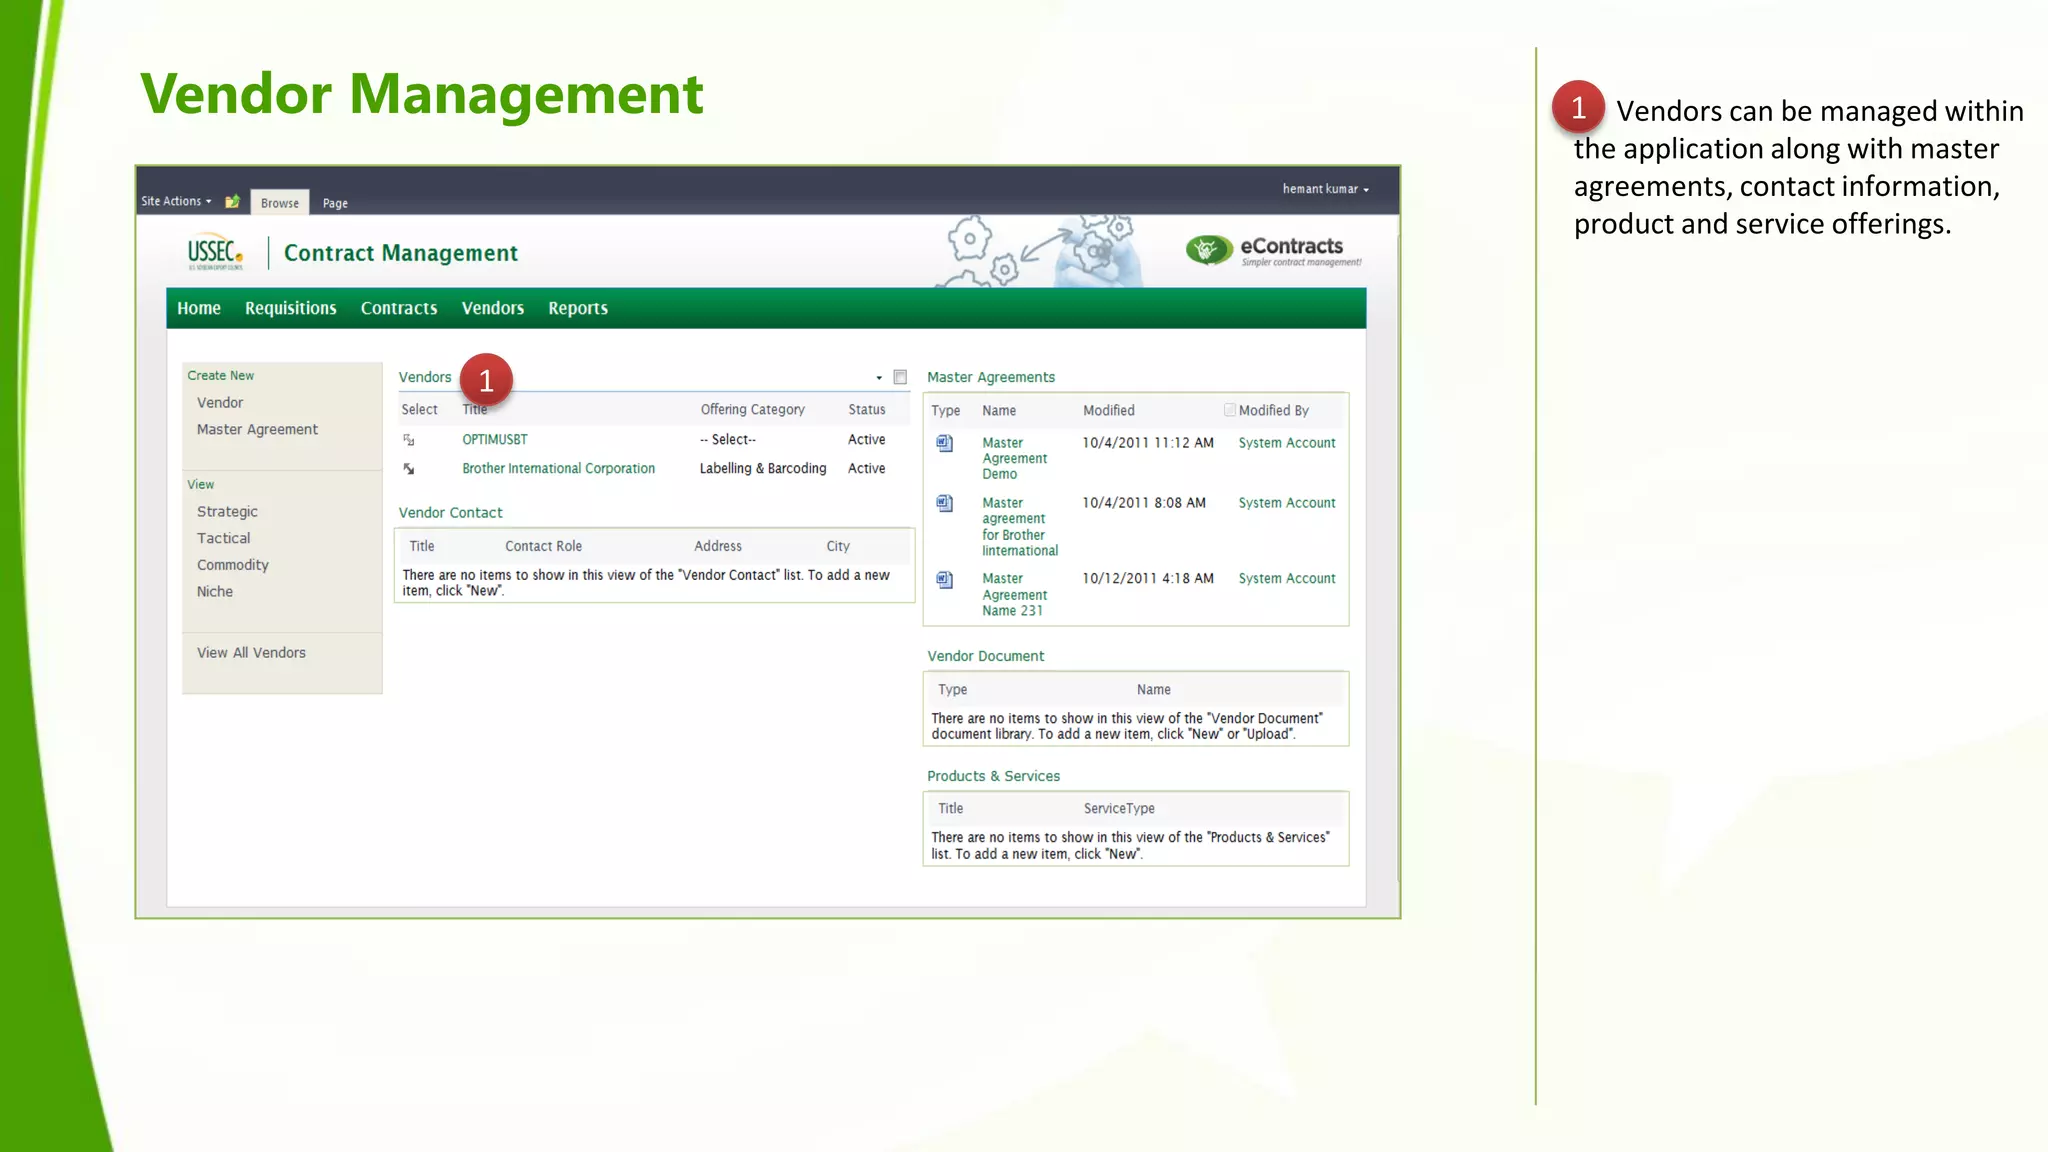Viewport: 2048px width, 1152px height.
Task: Click the '10/4/2011 11:12 AM' modified date
Action: pos(1148,443)
